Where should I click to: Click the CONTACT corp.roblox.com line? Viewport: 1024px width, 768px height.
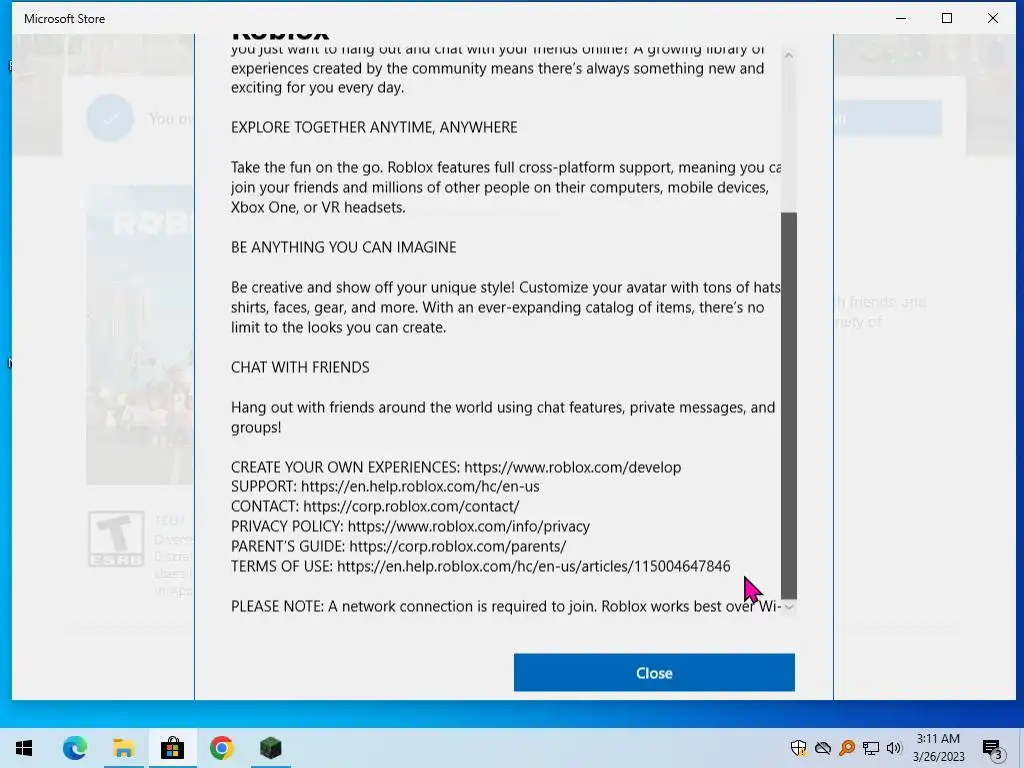[x=375, y=506]
